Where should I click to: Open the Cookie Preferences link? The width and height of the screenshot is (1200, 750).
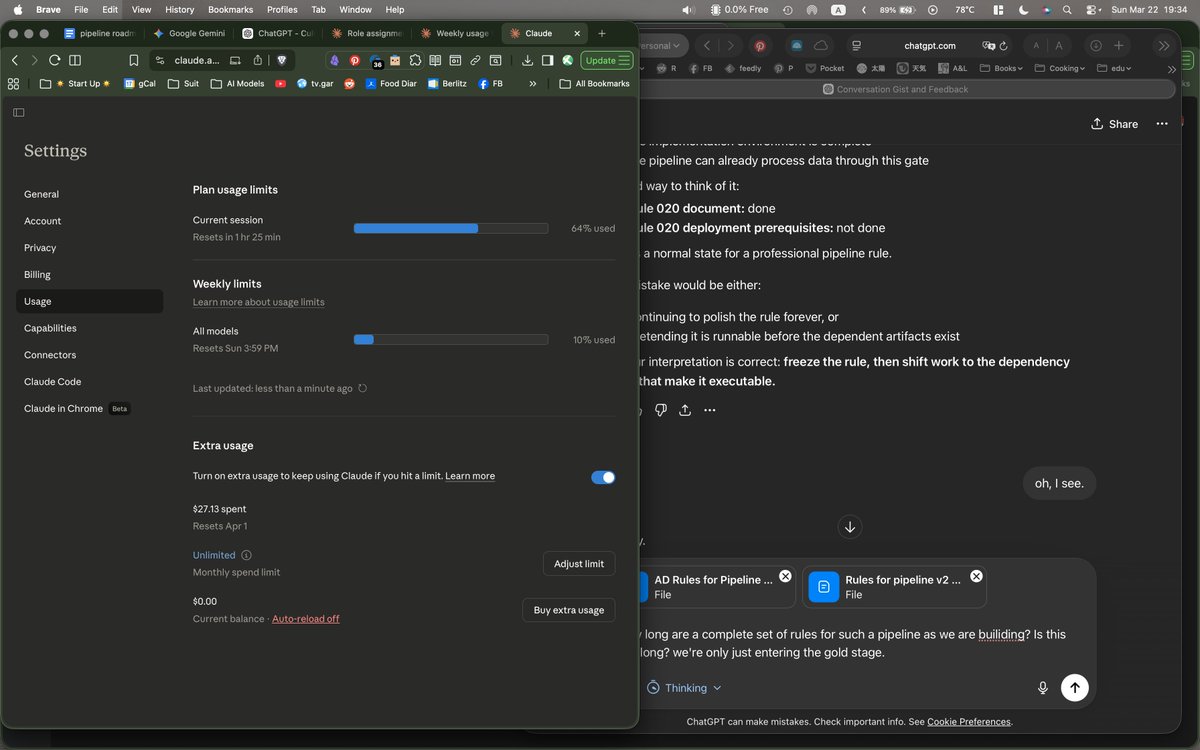[969, 722]
